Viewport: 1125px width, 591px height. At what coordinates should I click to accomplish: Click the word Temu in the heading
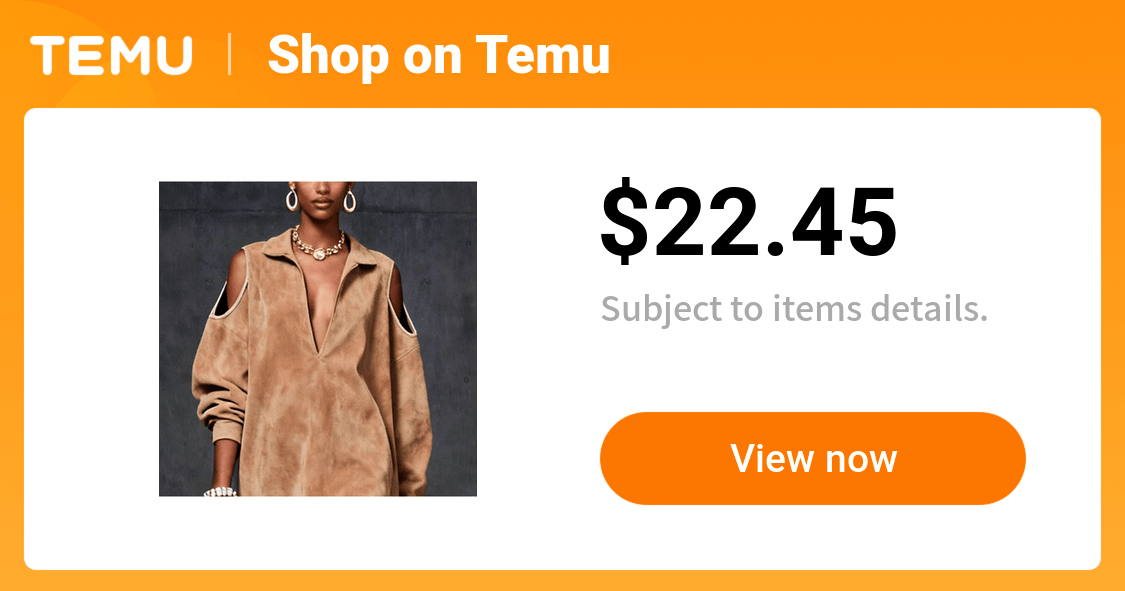[542, 55]
